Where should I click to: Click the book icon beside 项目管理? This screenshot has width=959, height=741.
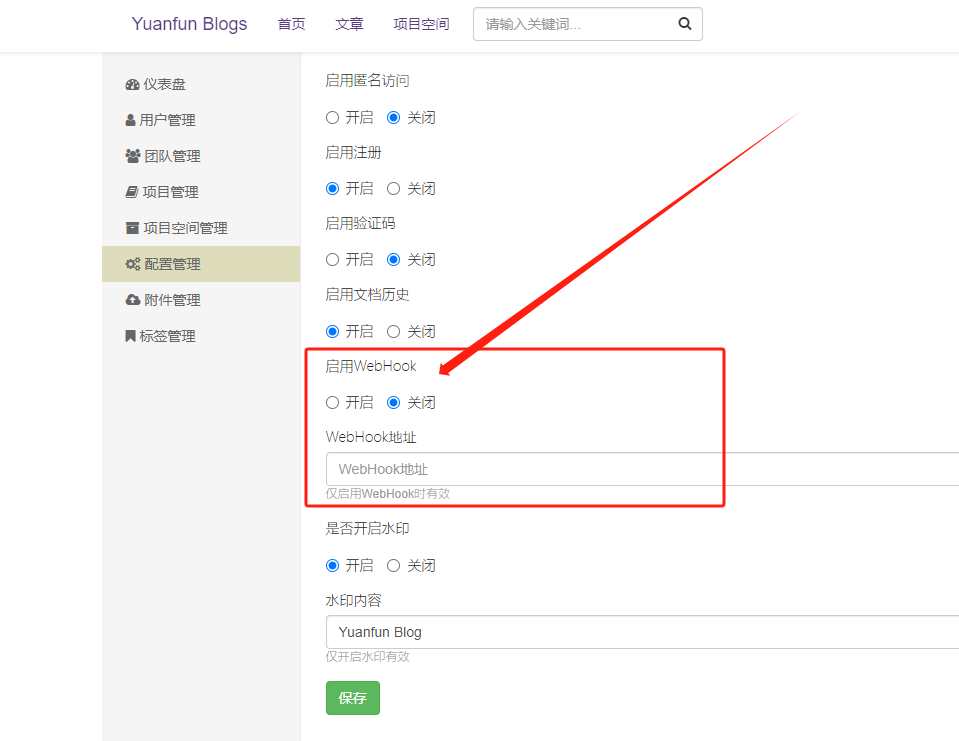click(131, 193)
